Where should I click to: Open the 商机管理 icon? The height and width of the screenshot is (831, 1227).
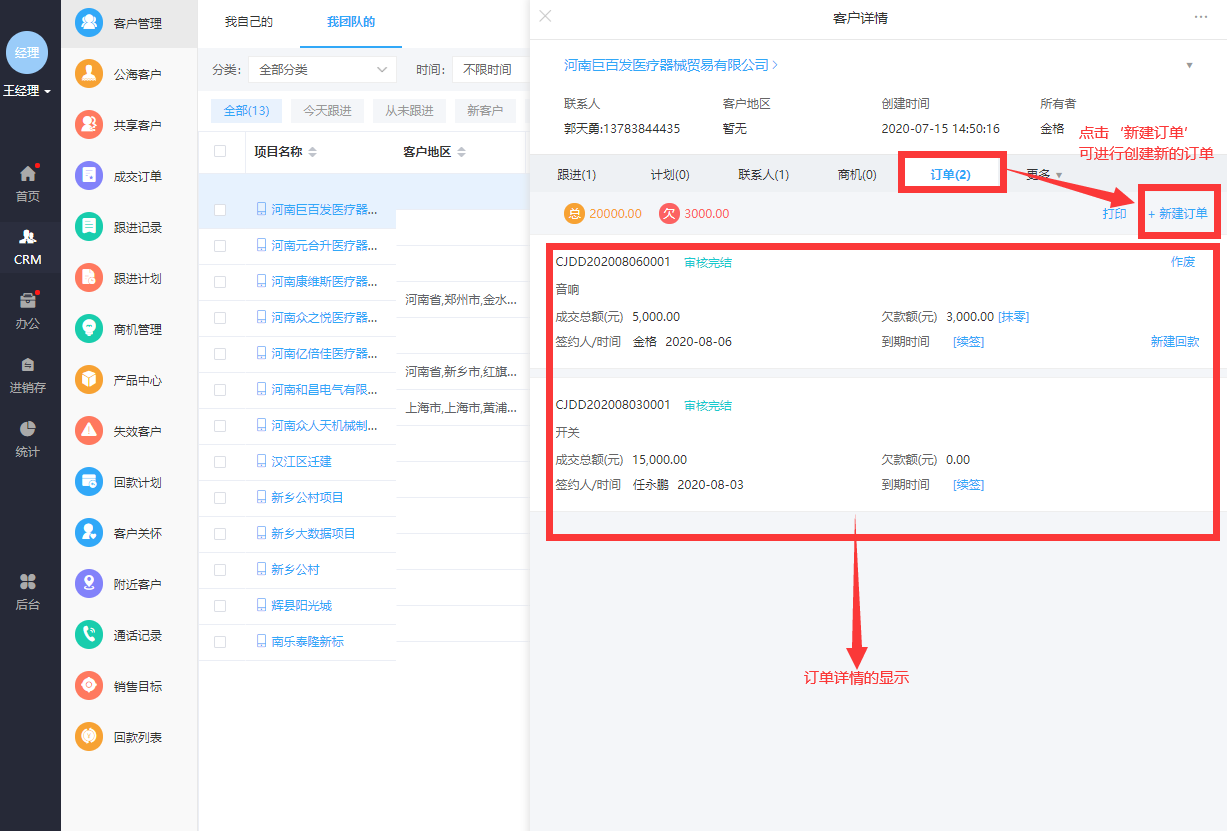89,329
